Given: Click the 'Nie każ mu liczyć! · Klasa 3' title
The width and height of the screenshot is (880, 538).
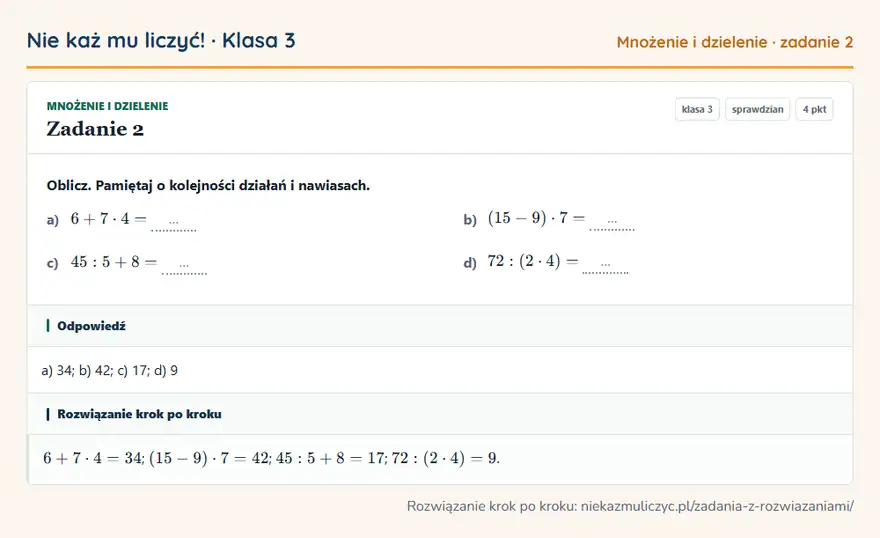Looking at the screenshot, I should click(x=161, y=41).
